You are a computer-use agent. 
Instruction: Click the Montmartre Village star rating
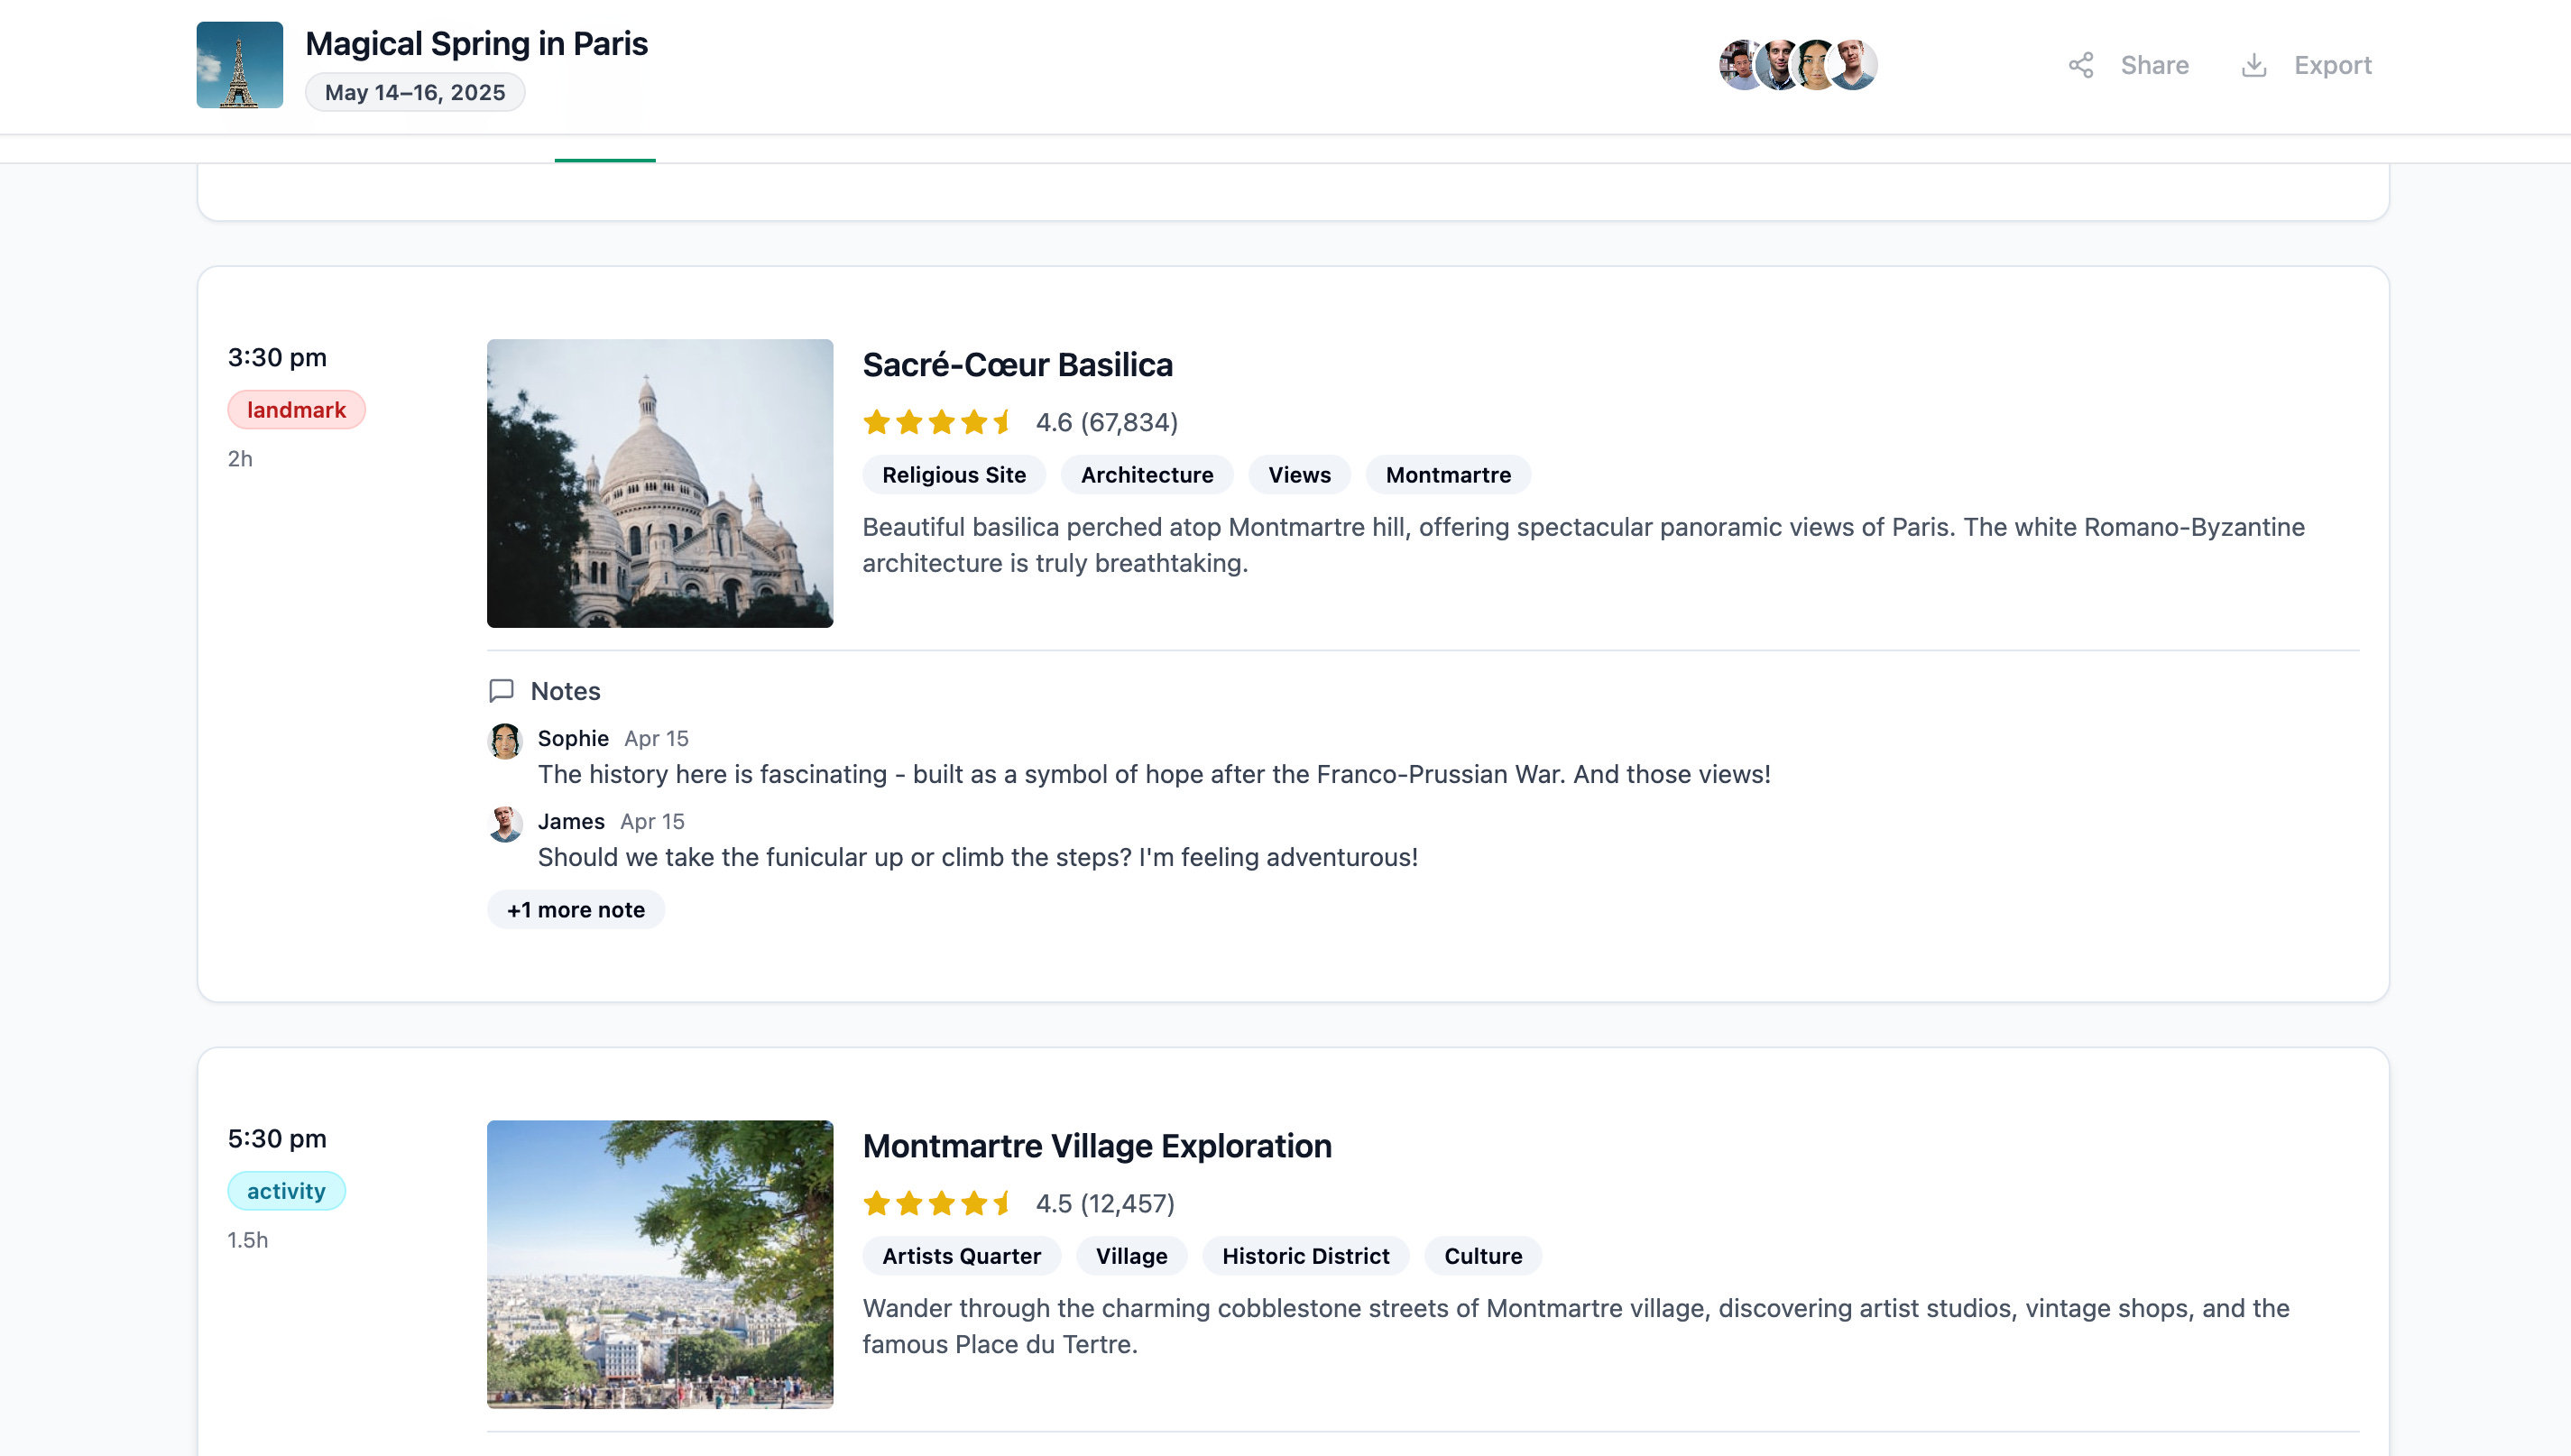[937, 1203]
